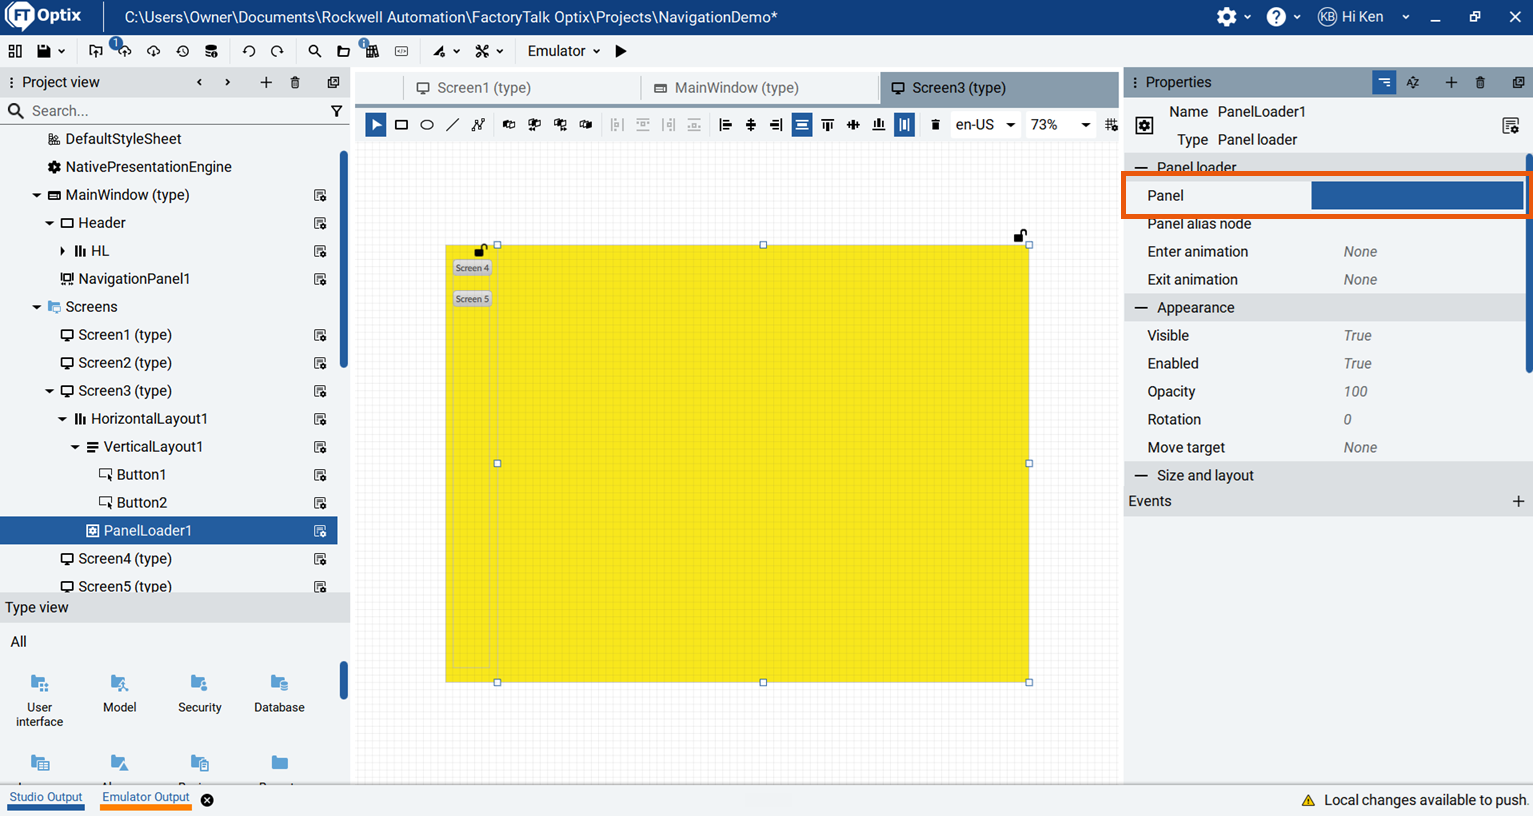Viewport: 1533px width, 816px height.
Task: Align selected objects to right
Action: pyautogui.click(x=776, y=125)
